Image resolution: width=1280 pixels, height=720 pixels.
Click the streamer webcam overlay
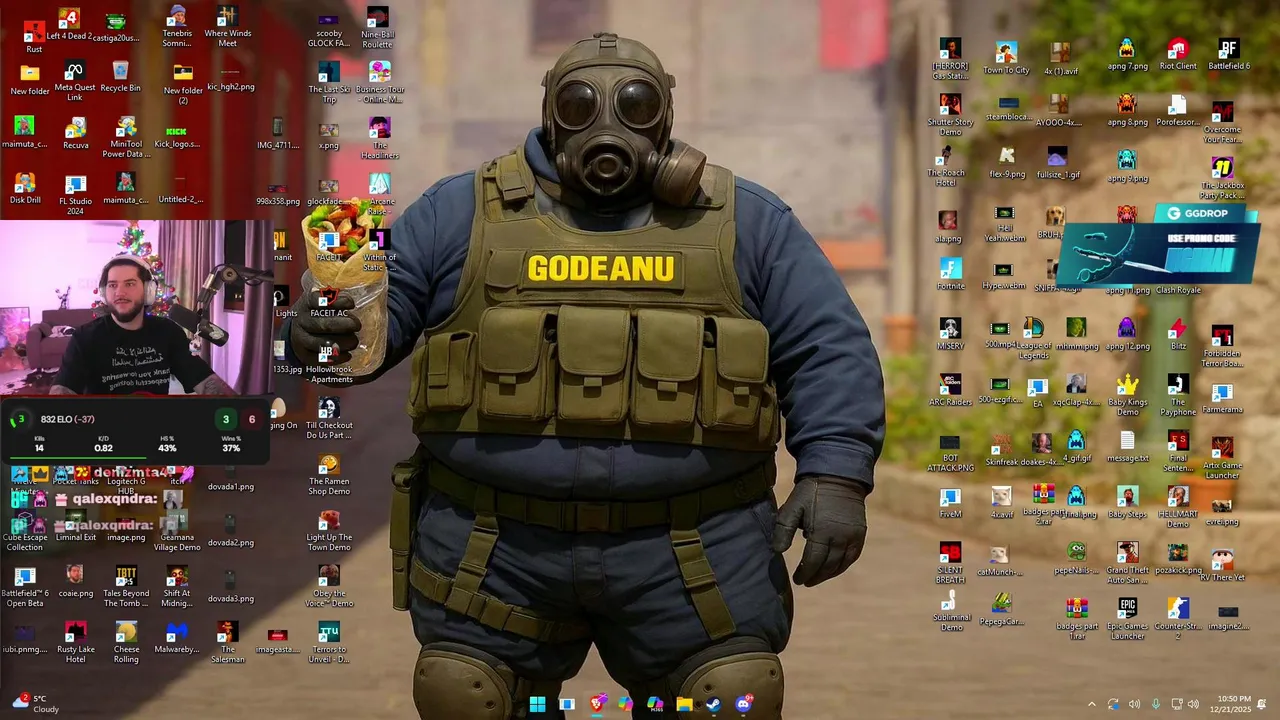[137, 307]
